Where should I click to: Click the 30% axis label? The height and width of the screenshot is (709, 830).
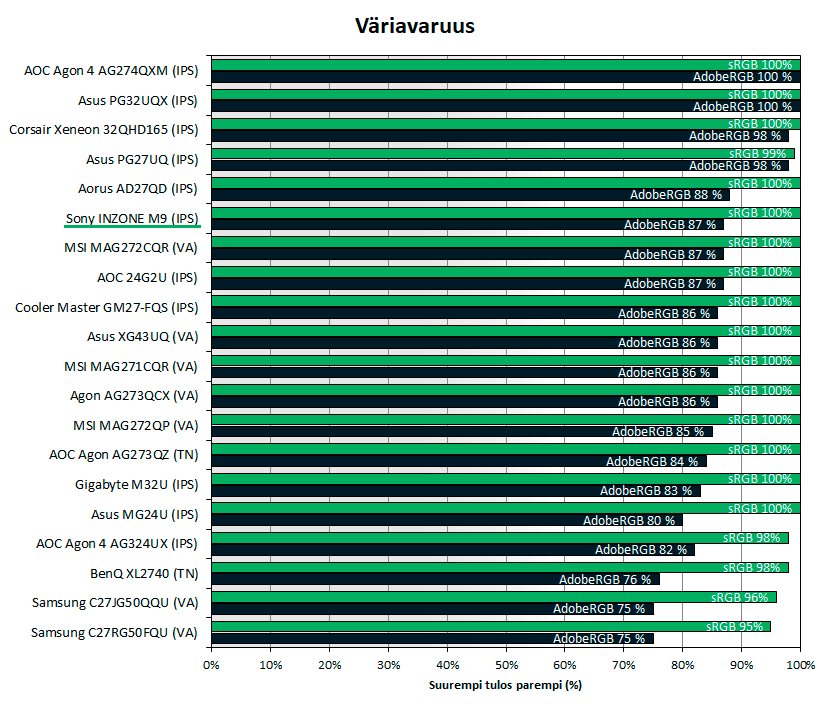(389, 665)
